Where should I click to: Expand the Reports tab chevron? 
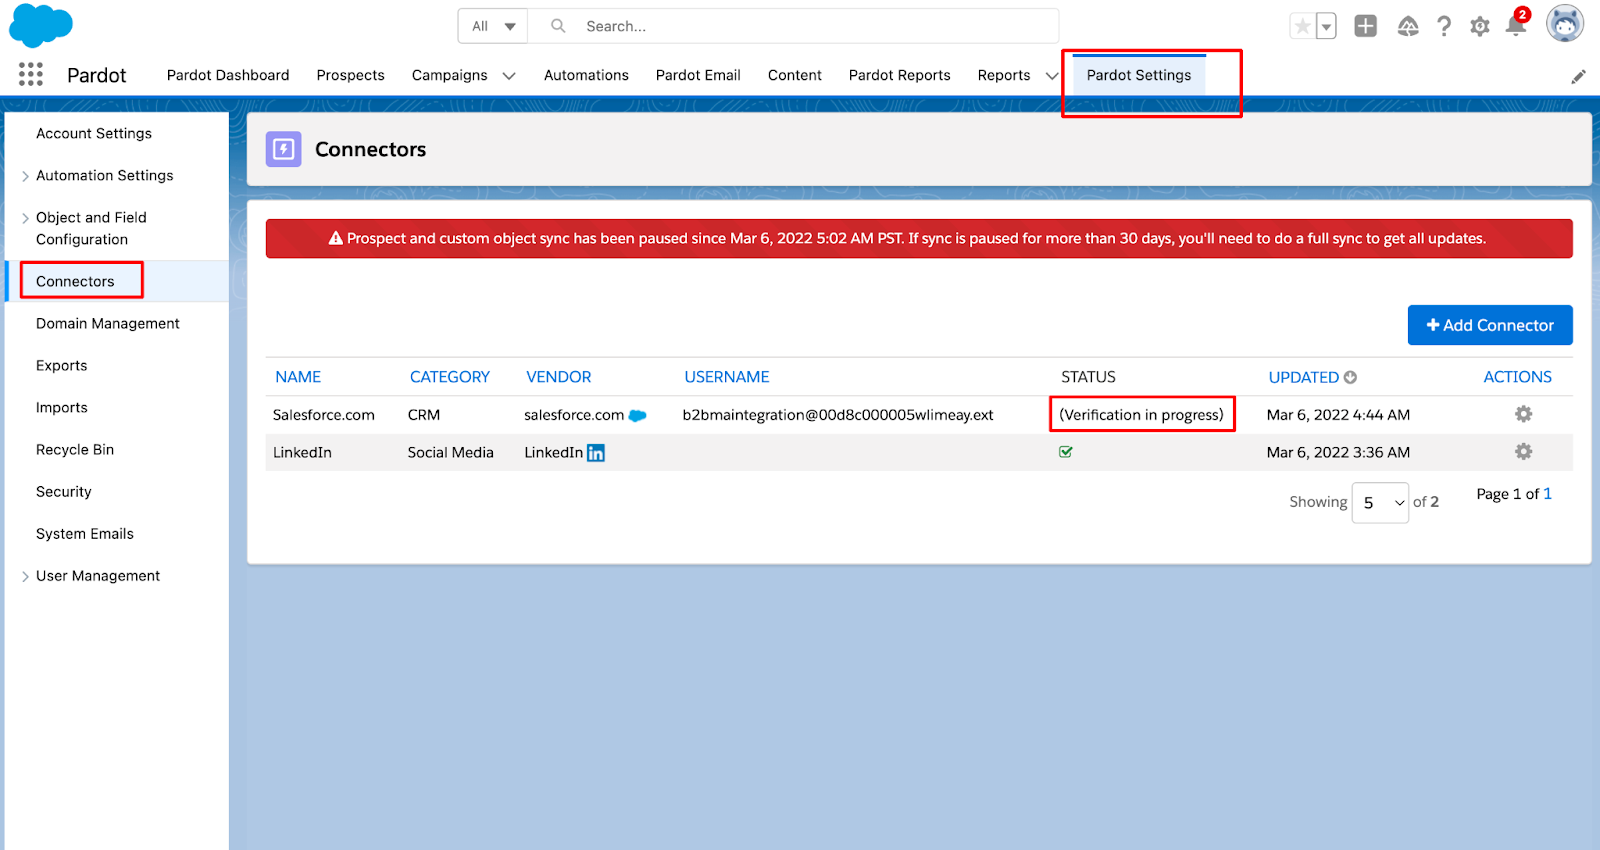(1052, 76)
